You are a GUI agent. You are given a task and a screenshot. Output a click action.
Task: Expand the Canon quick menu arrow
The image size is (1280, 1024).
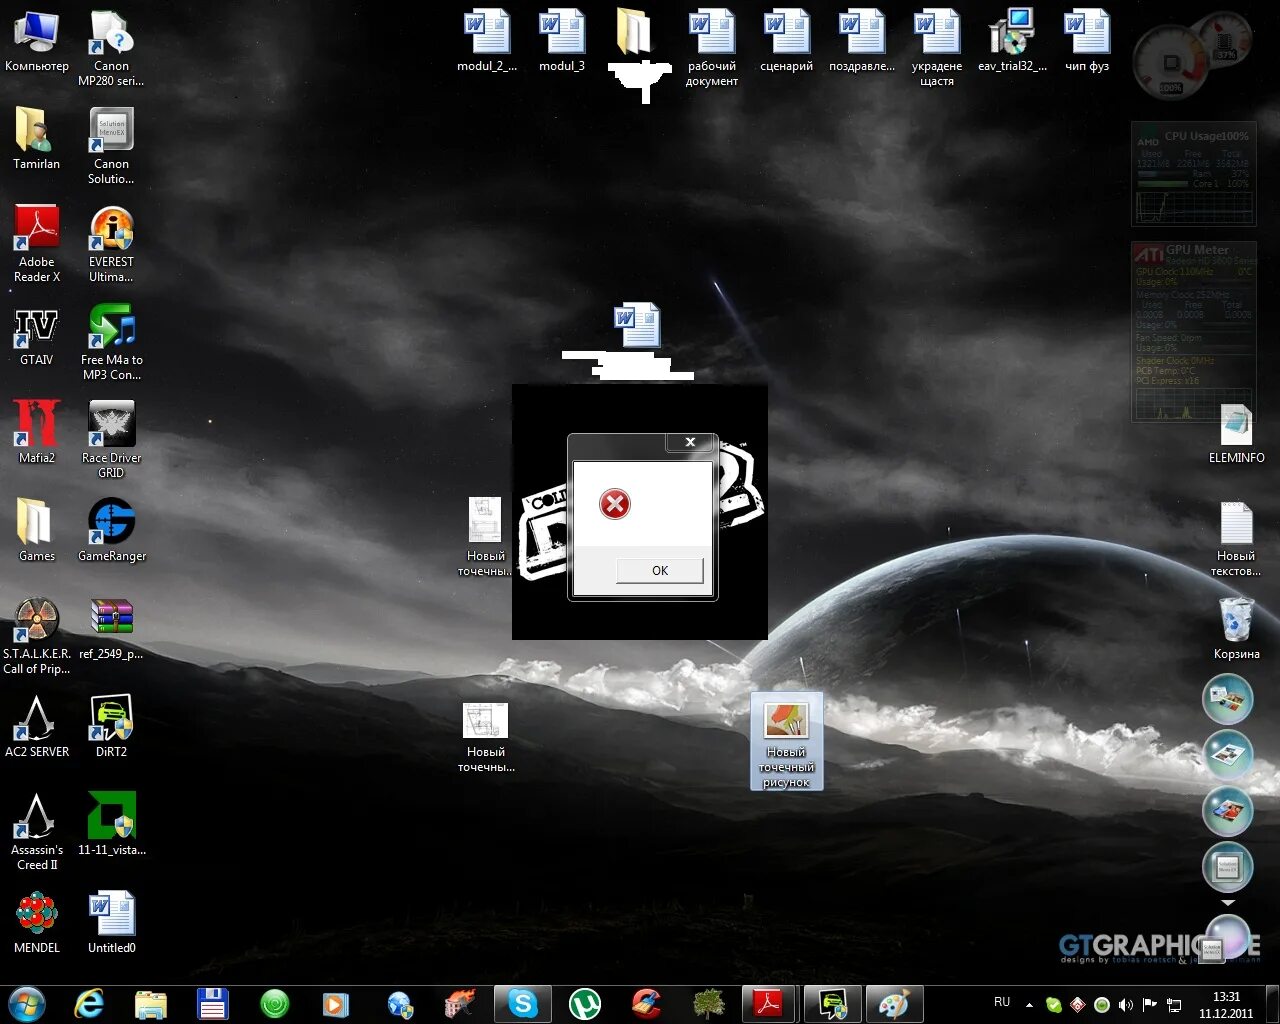pyautogui.click(x=1228, y=903)
